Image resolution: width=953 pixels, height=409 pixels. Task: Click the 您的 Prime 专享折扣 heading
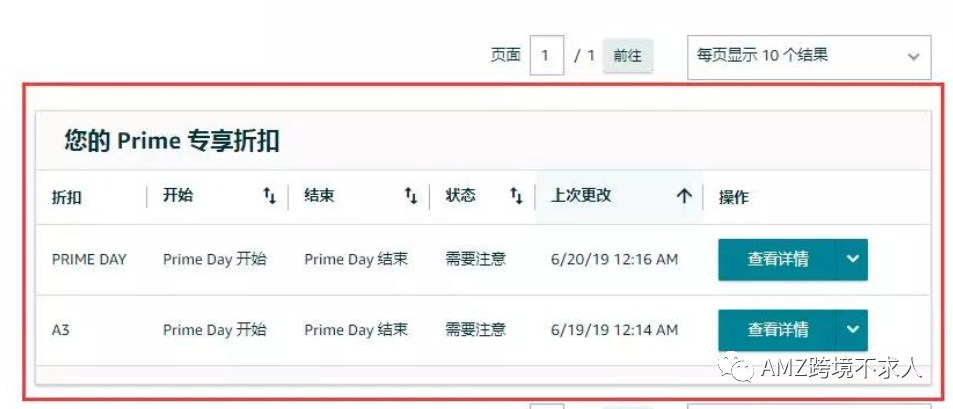(x=172, y=141)
